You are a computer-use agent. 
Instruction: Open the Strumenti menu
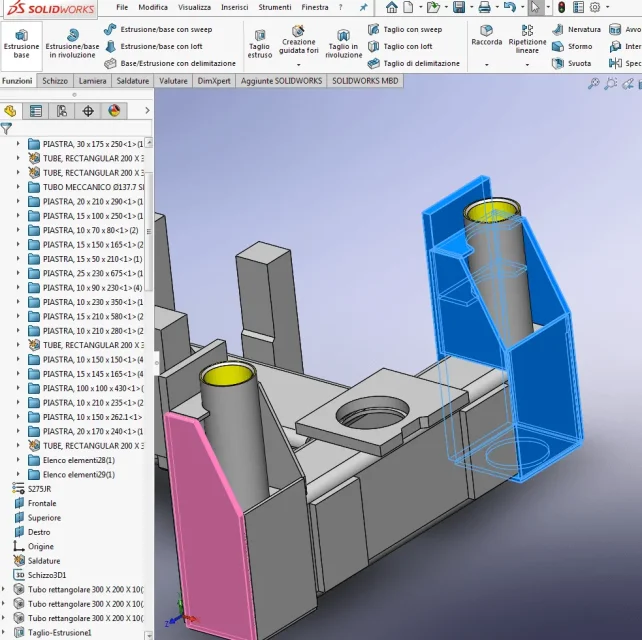(x=275, y=7)
